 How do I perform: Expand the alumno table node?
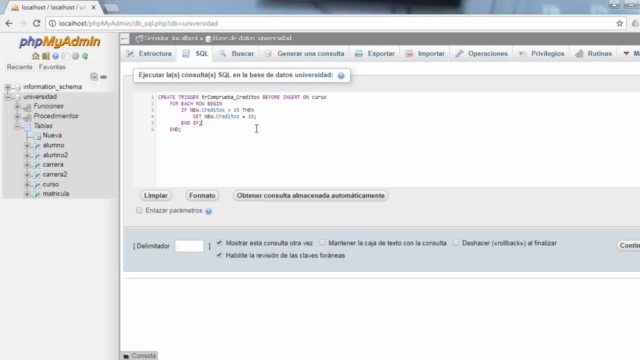27,145
